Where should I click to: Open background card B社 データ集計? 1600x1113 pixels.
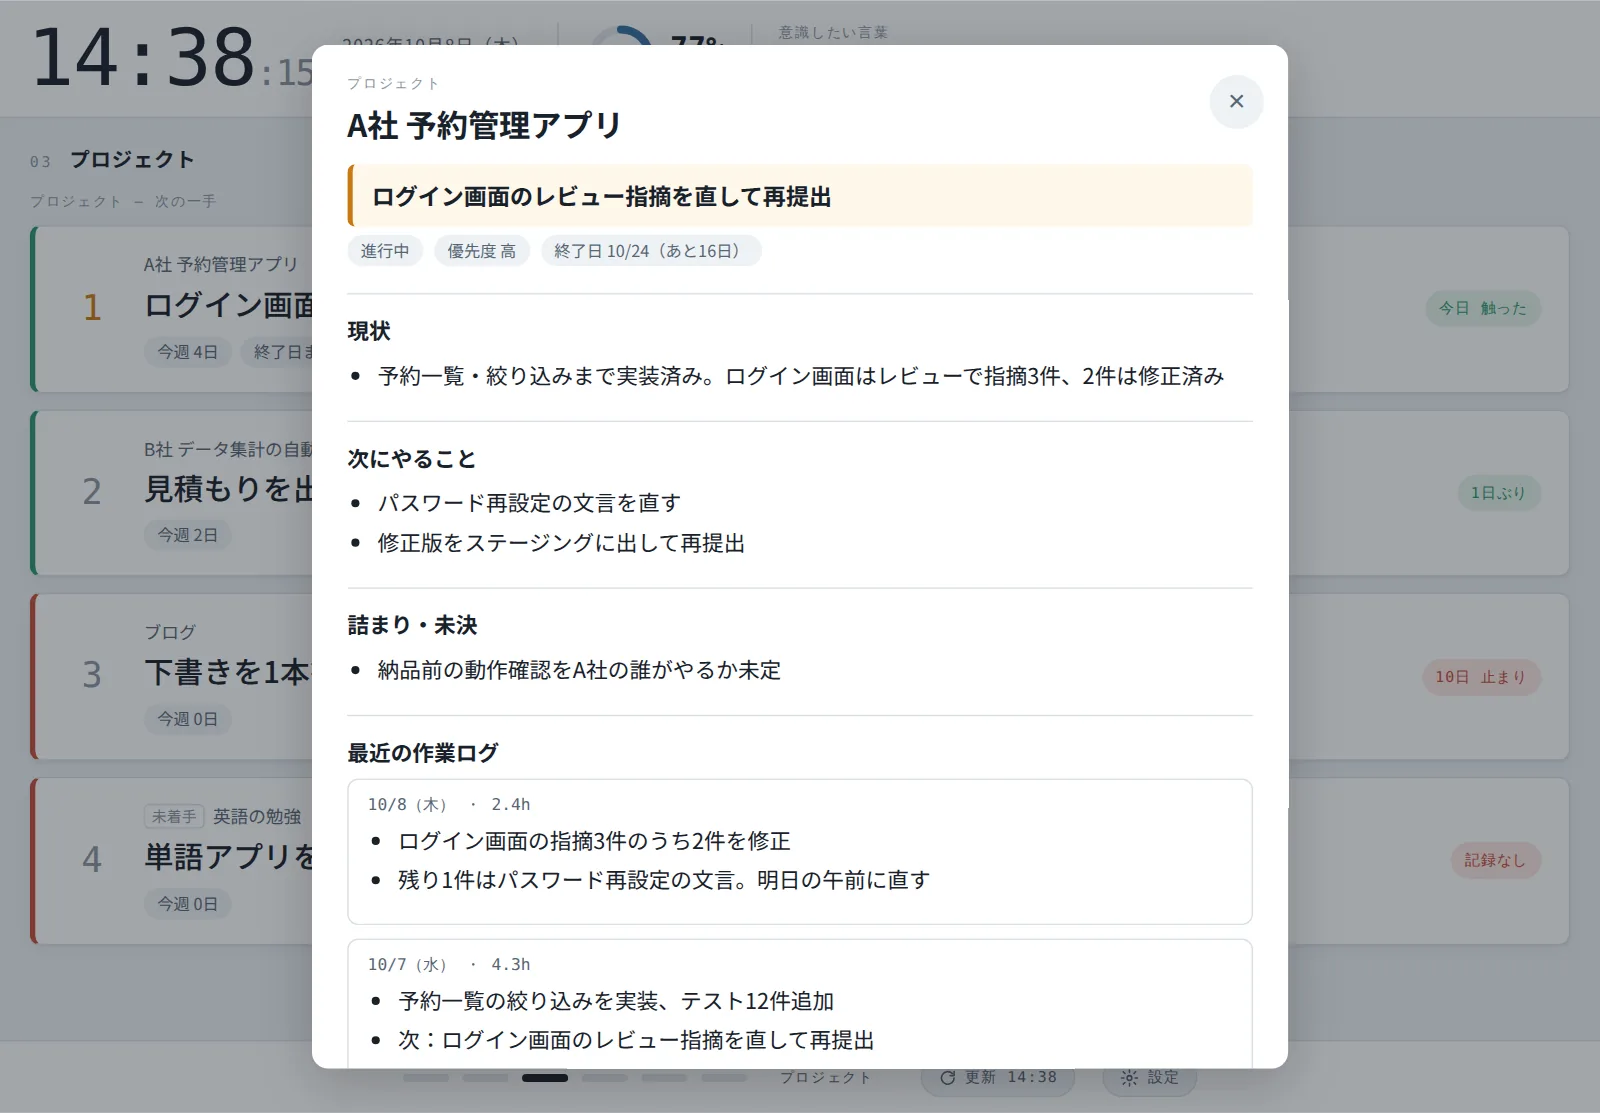[x=170, y=493]
